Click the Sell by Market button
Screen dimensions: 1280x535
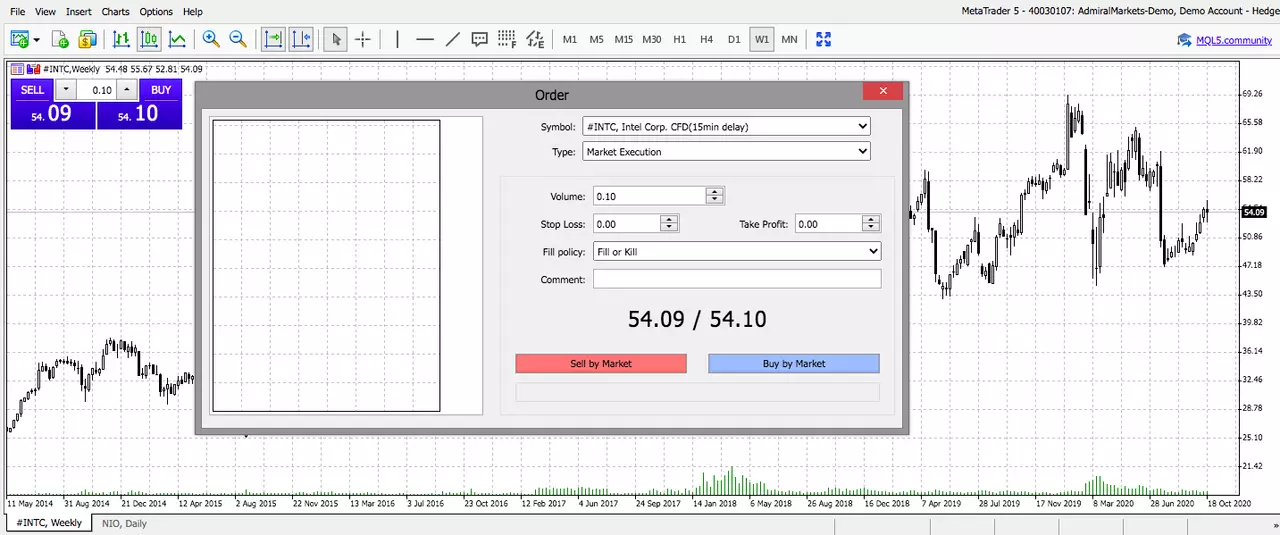click(601, 363)
